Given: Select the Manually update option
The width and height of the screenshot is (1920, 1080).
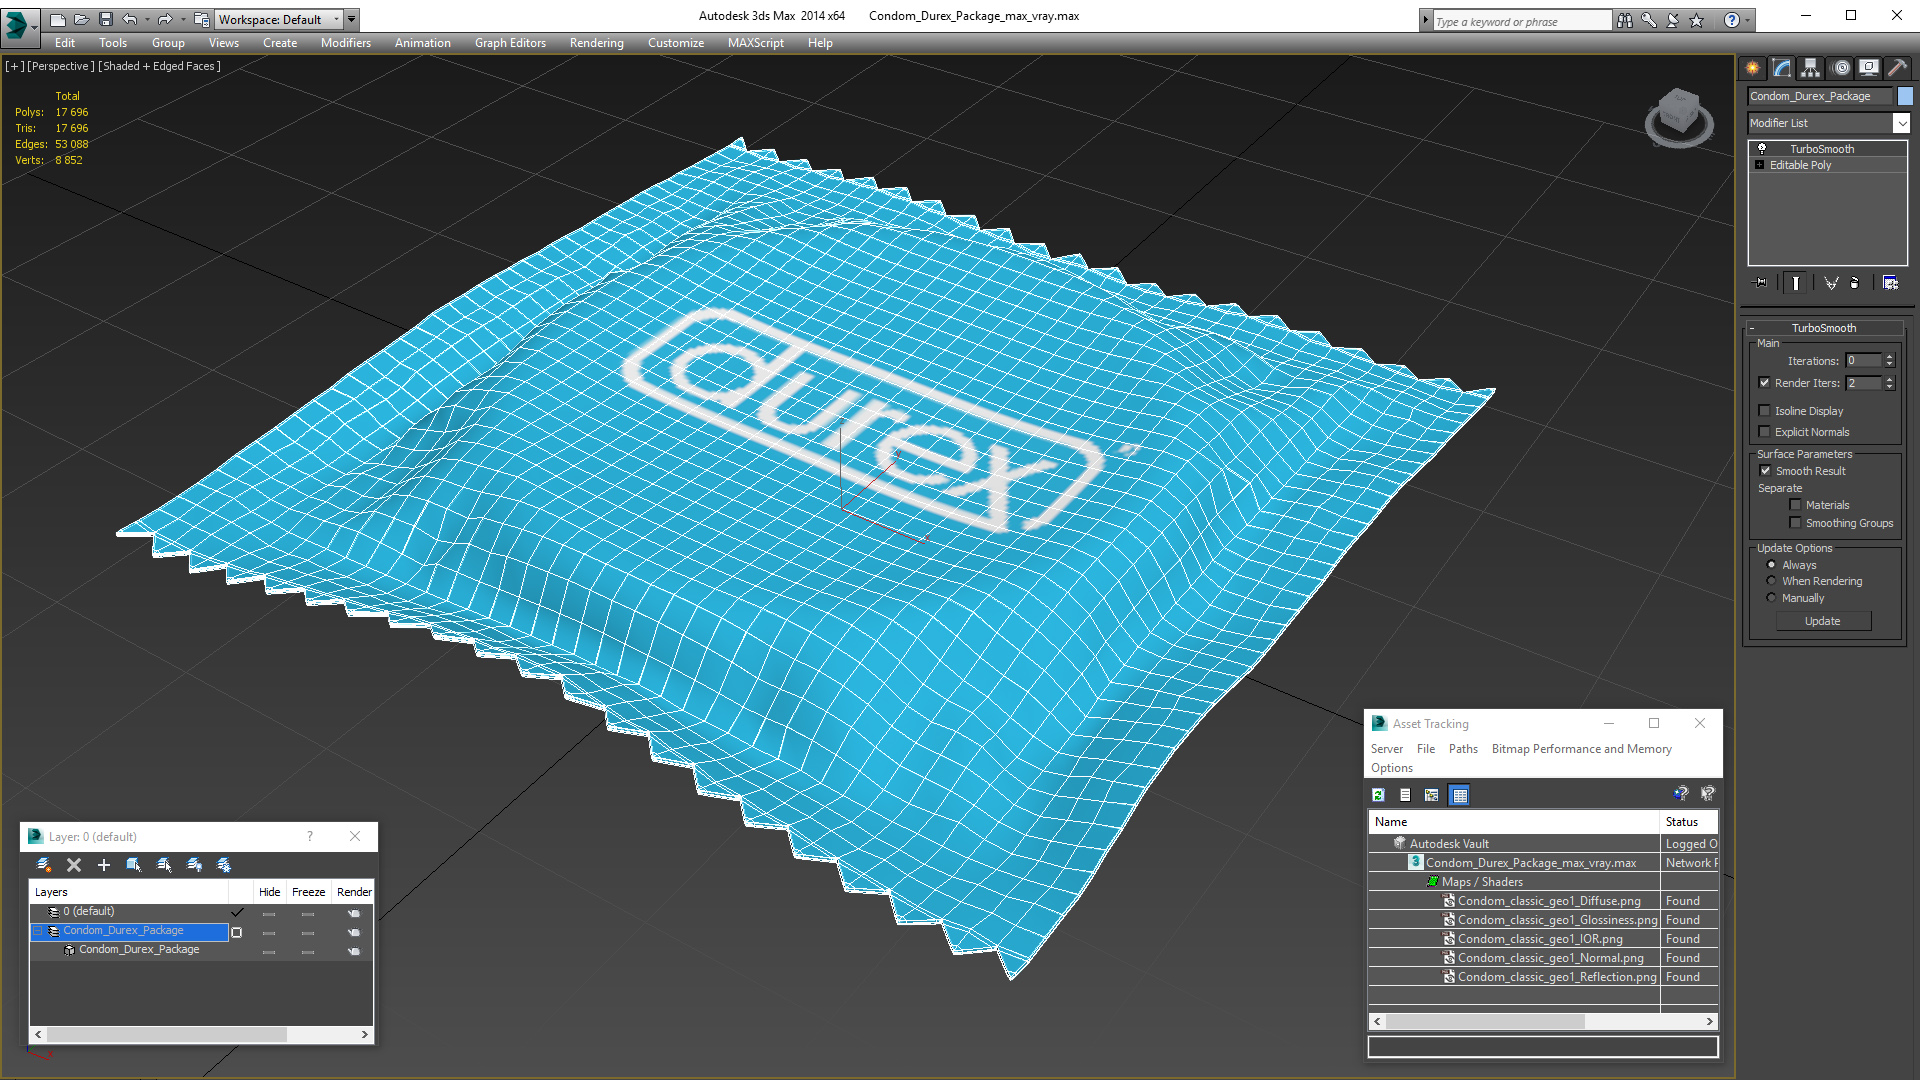Looking at the screenshot, I should pos(1771,598).
